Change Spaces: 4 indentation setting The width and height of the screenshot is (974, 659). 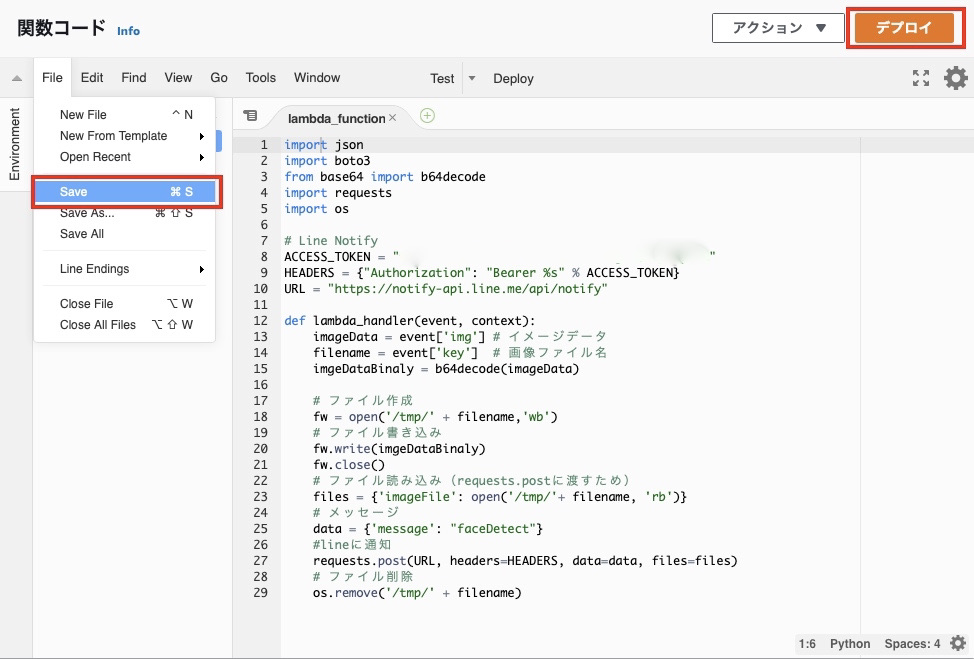(912, 644)
